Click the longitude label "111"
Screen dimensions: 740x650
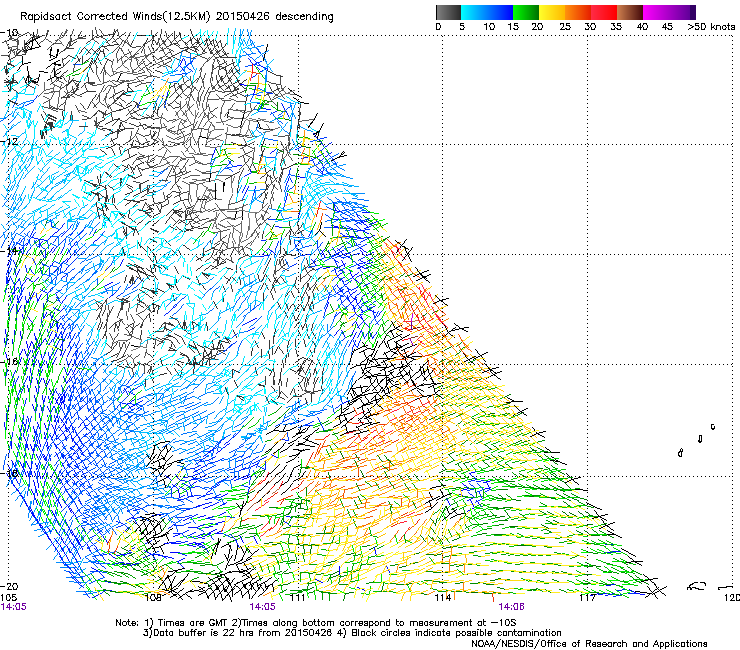[x=298, y=598]
